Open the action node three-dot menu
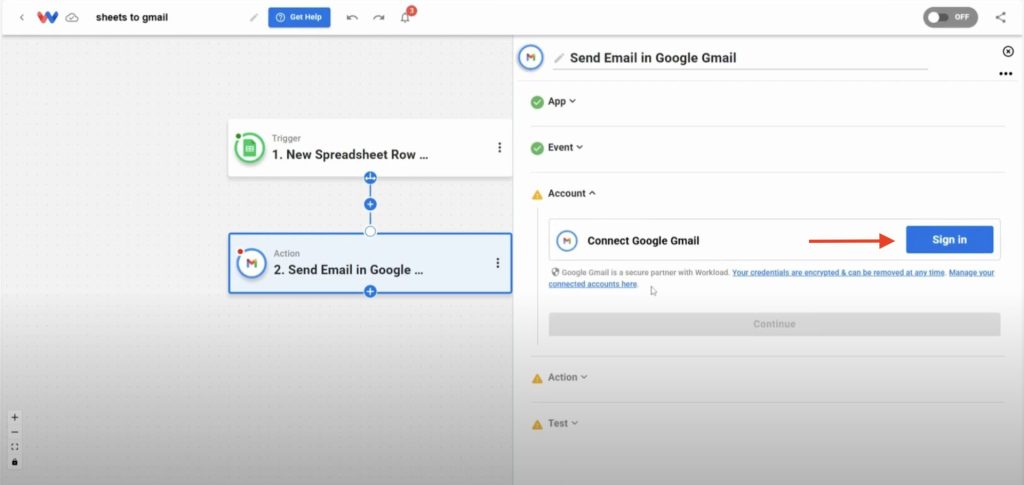1024x485 pixels. [x=498, y=263]
